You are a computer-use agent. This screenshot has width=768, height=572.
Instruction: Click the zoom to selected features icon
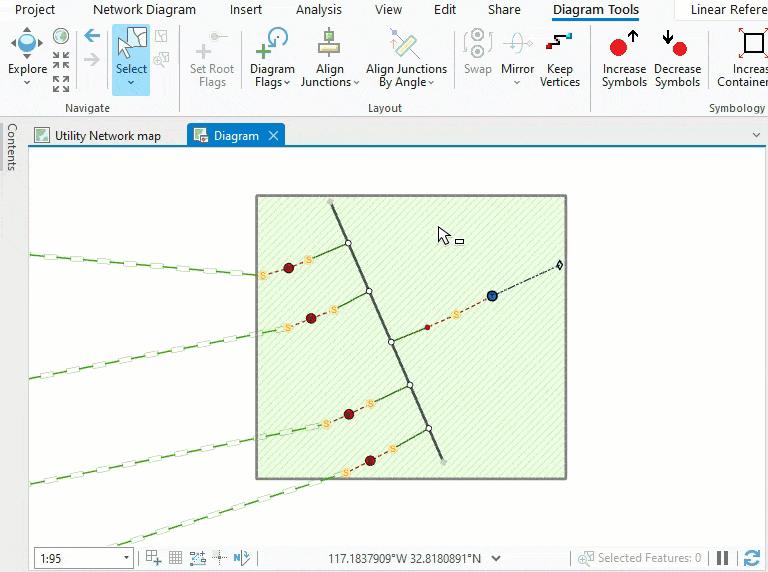tap(586, 558)
